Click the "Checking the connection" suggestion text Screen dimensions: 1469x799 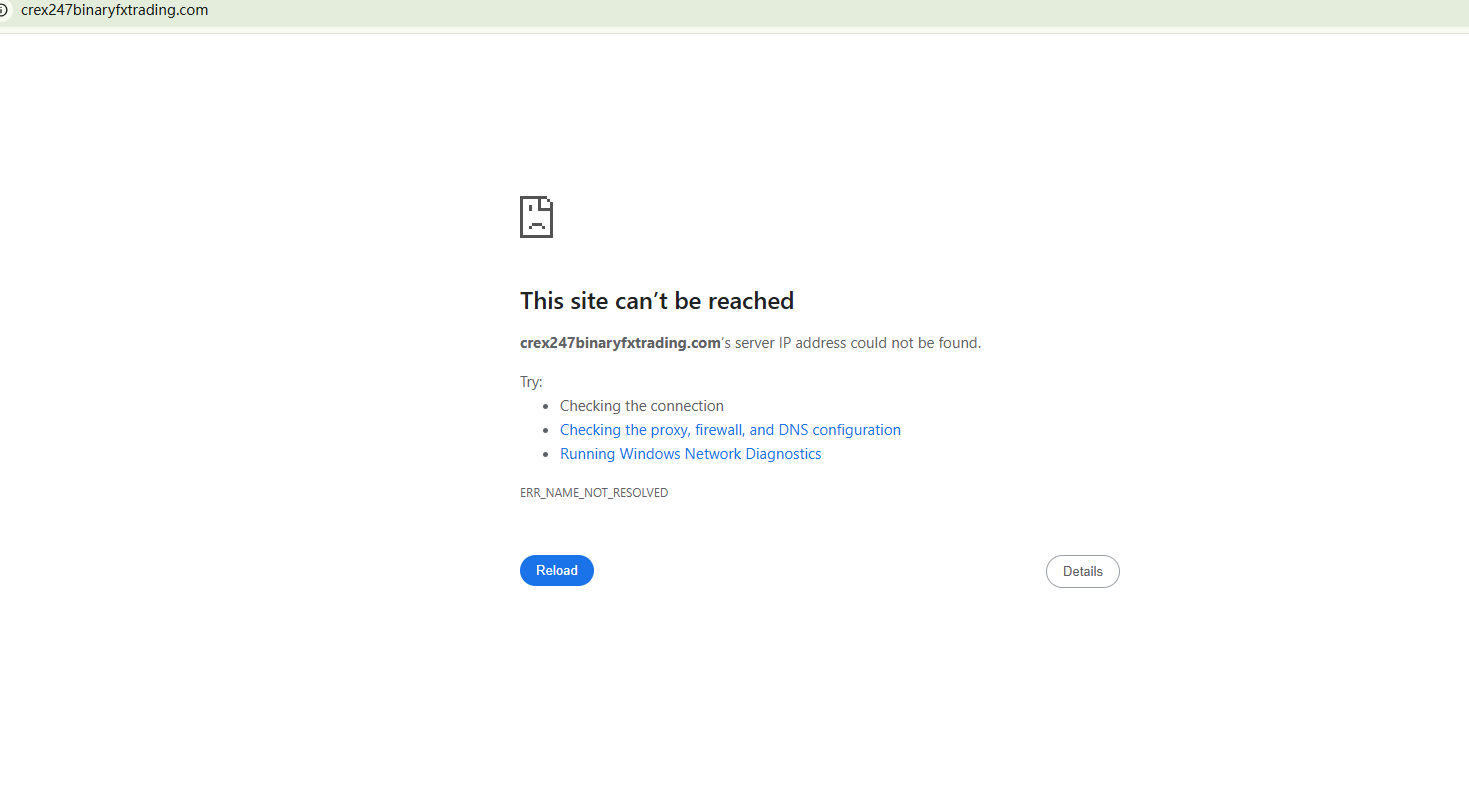[x=642, y=406]
